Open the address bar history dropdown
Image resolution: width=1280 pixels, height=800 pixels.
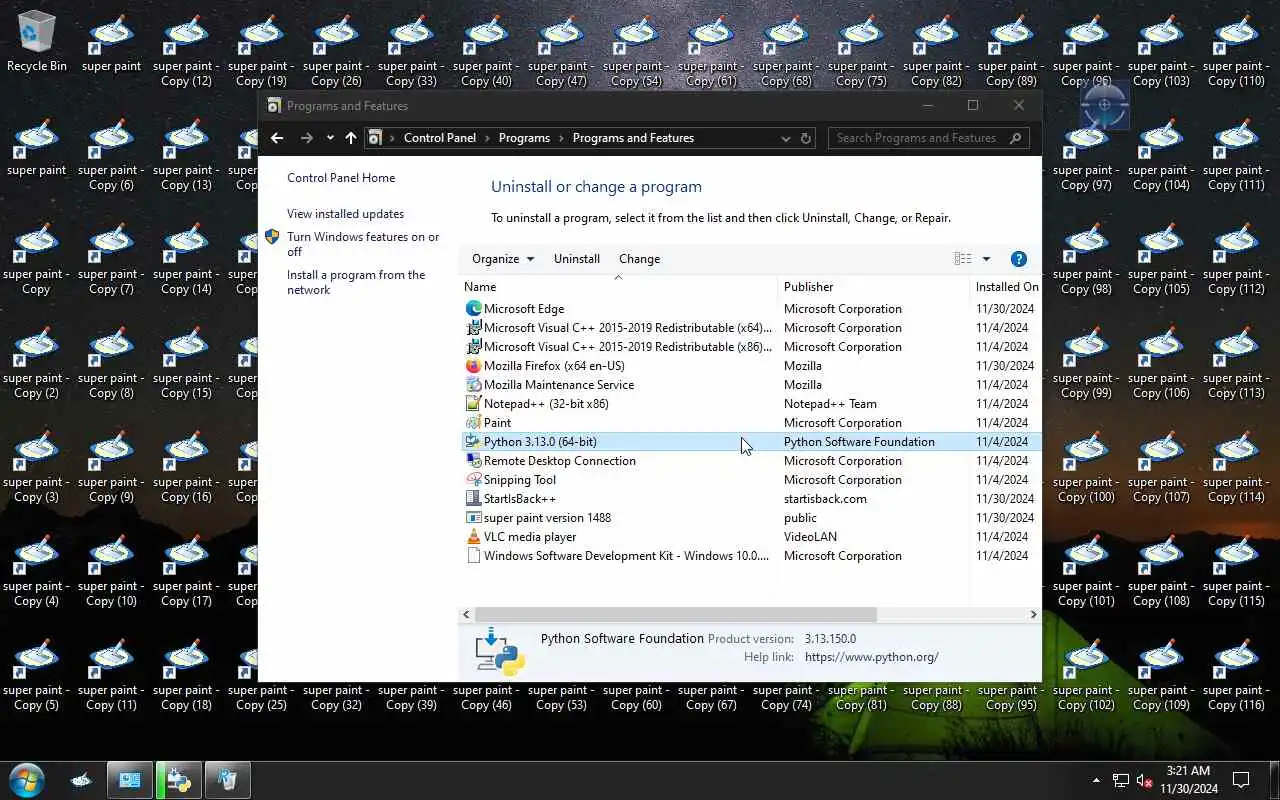[786, 138]
